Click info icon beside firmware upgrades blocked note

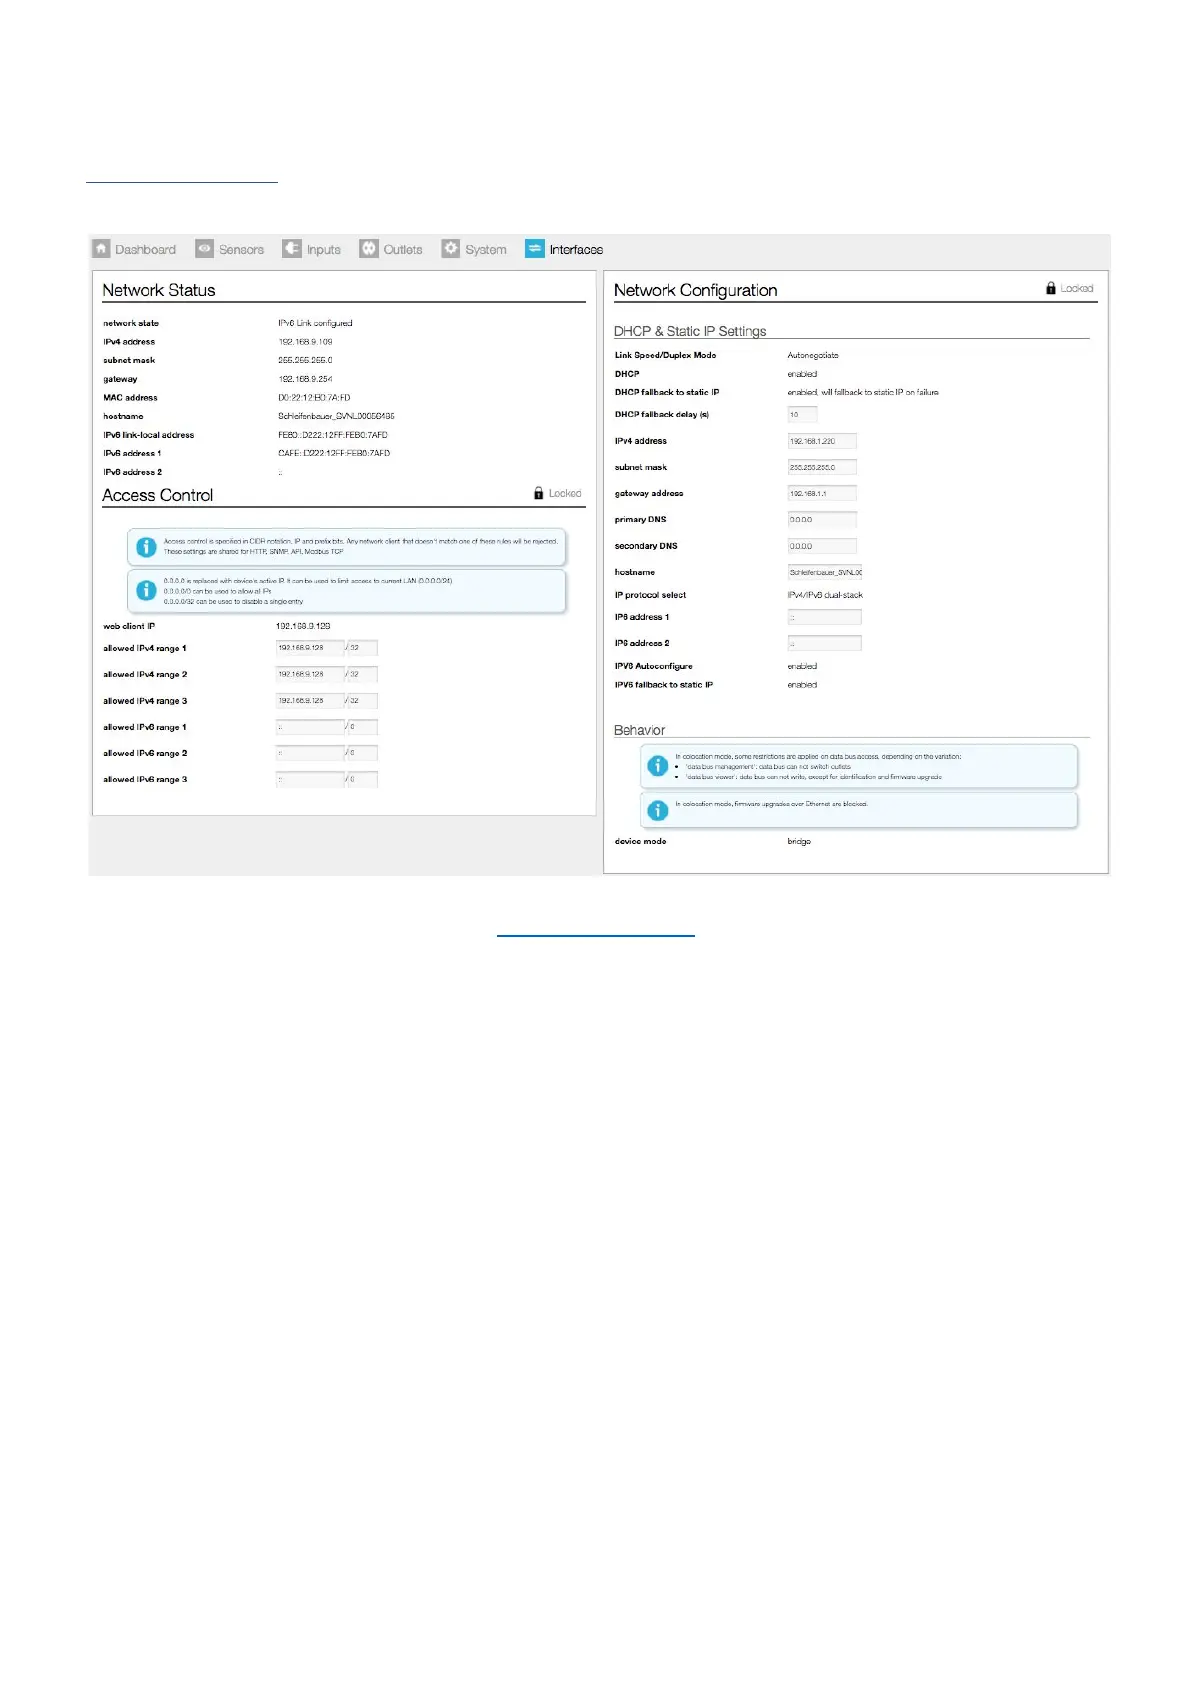coord(658,810)
